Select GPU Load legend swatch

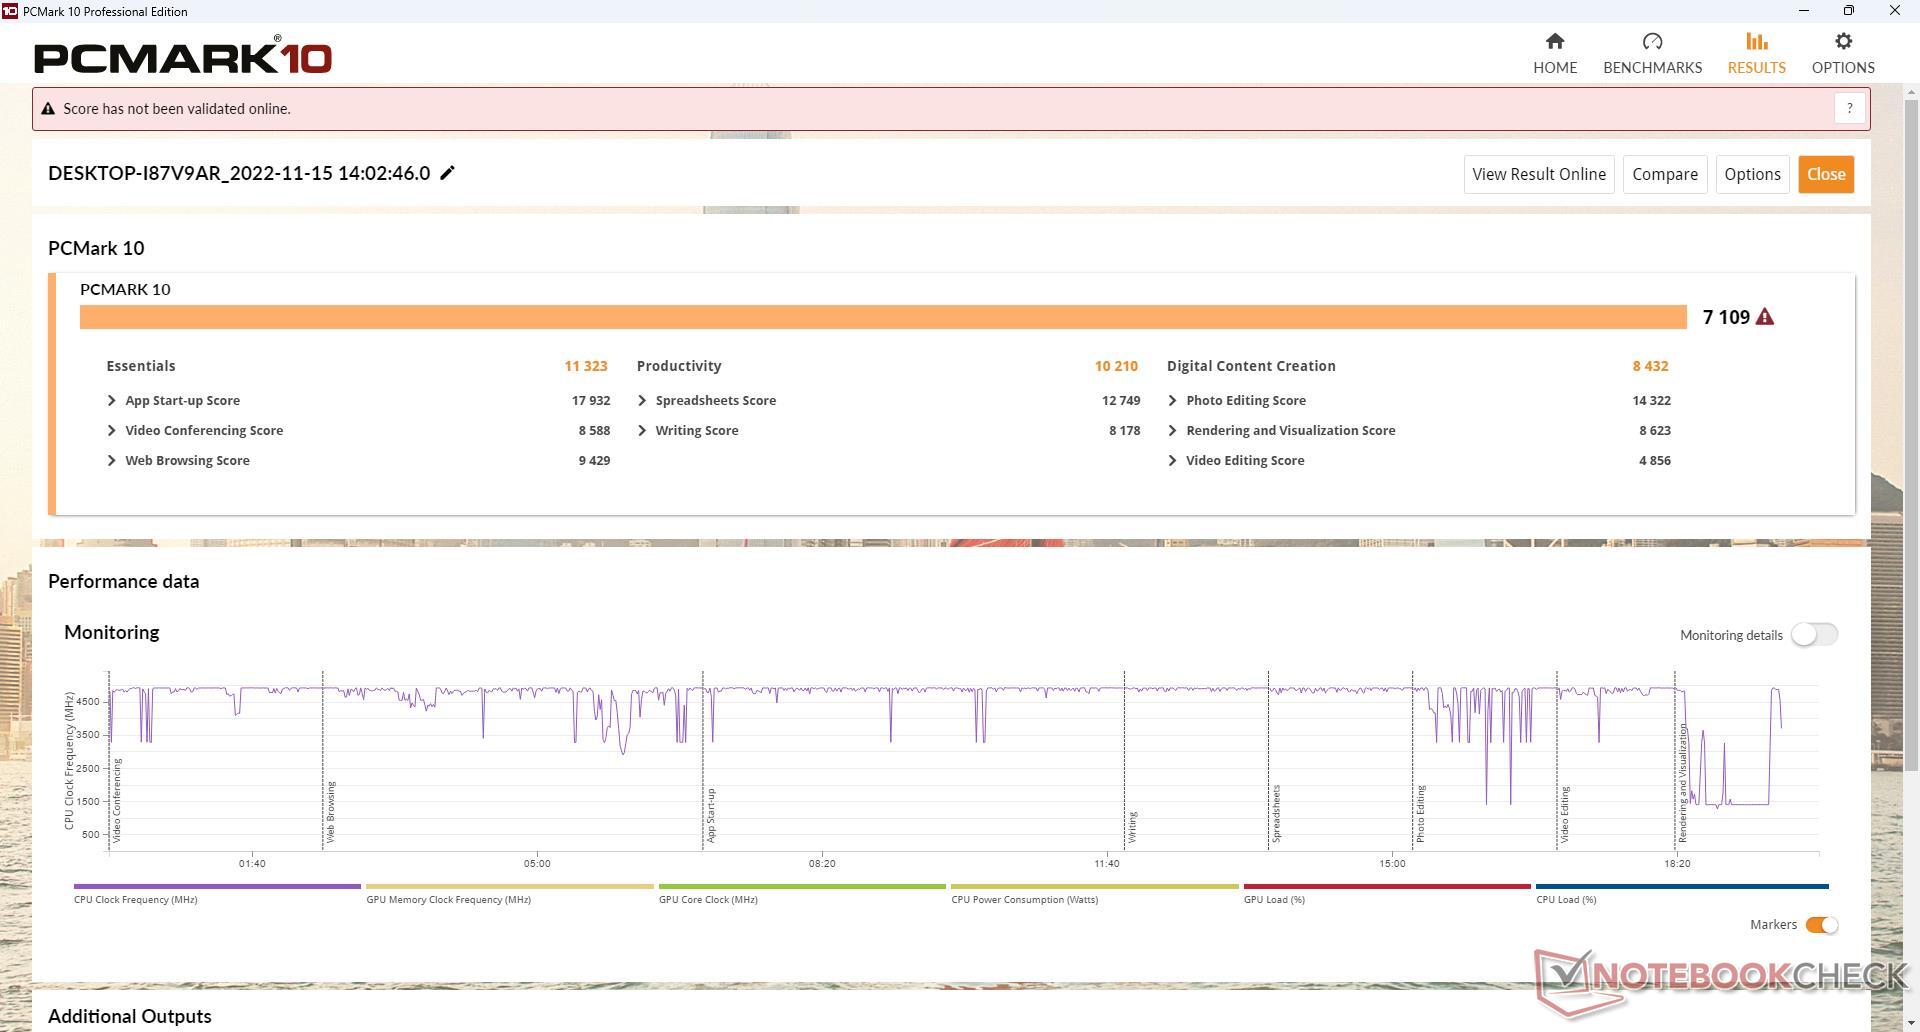(x=1387, y=886)
